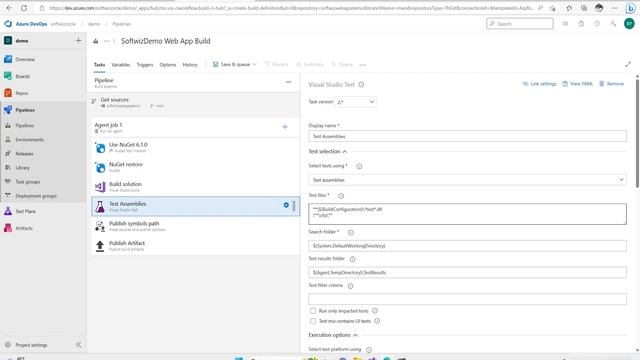Click the info icon beside Test filter criteria
This screenshot has height=360, width=640.
pyautogui.click(x=350, y=286)
